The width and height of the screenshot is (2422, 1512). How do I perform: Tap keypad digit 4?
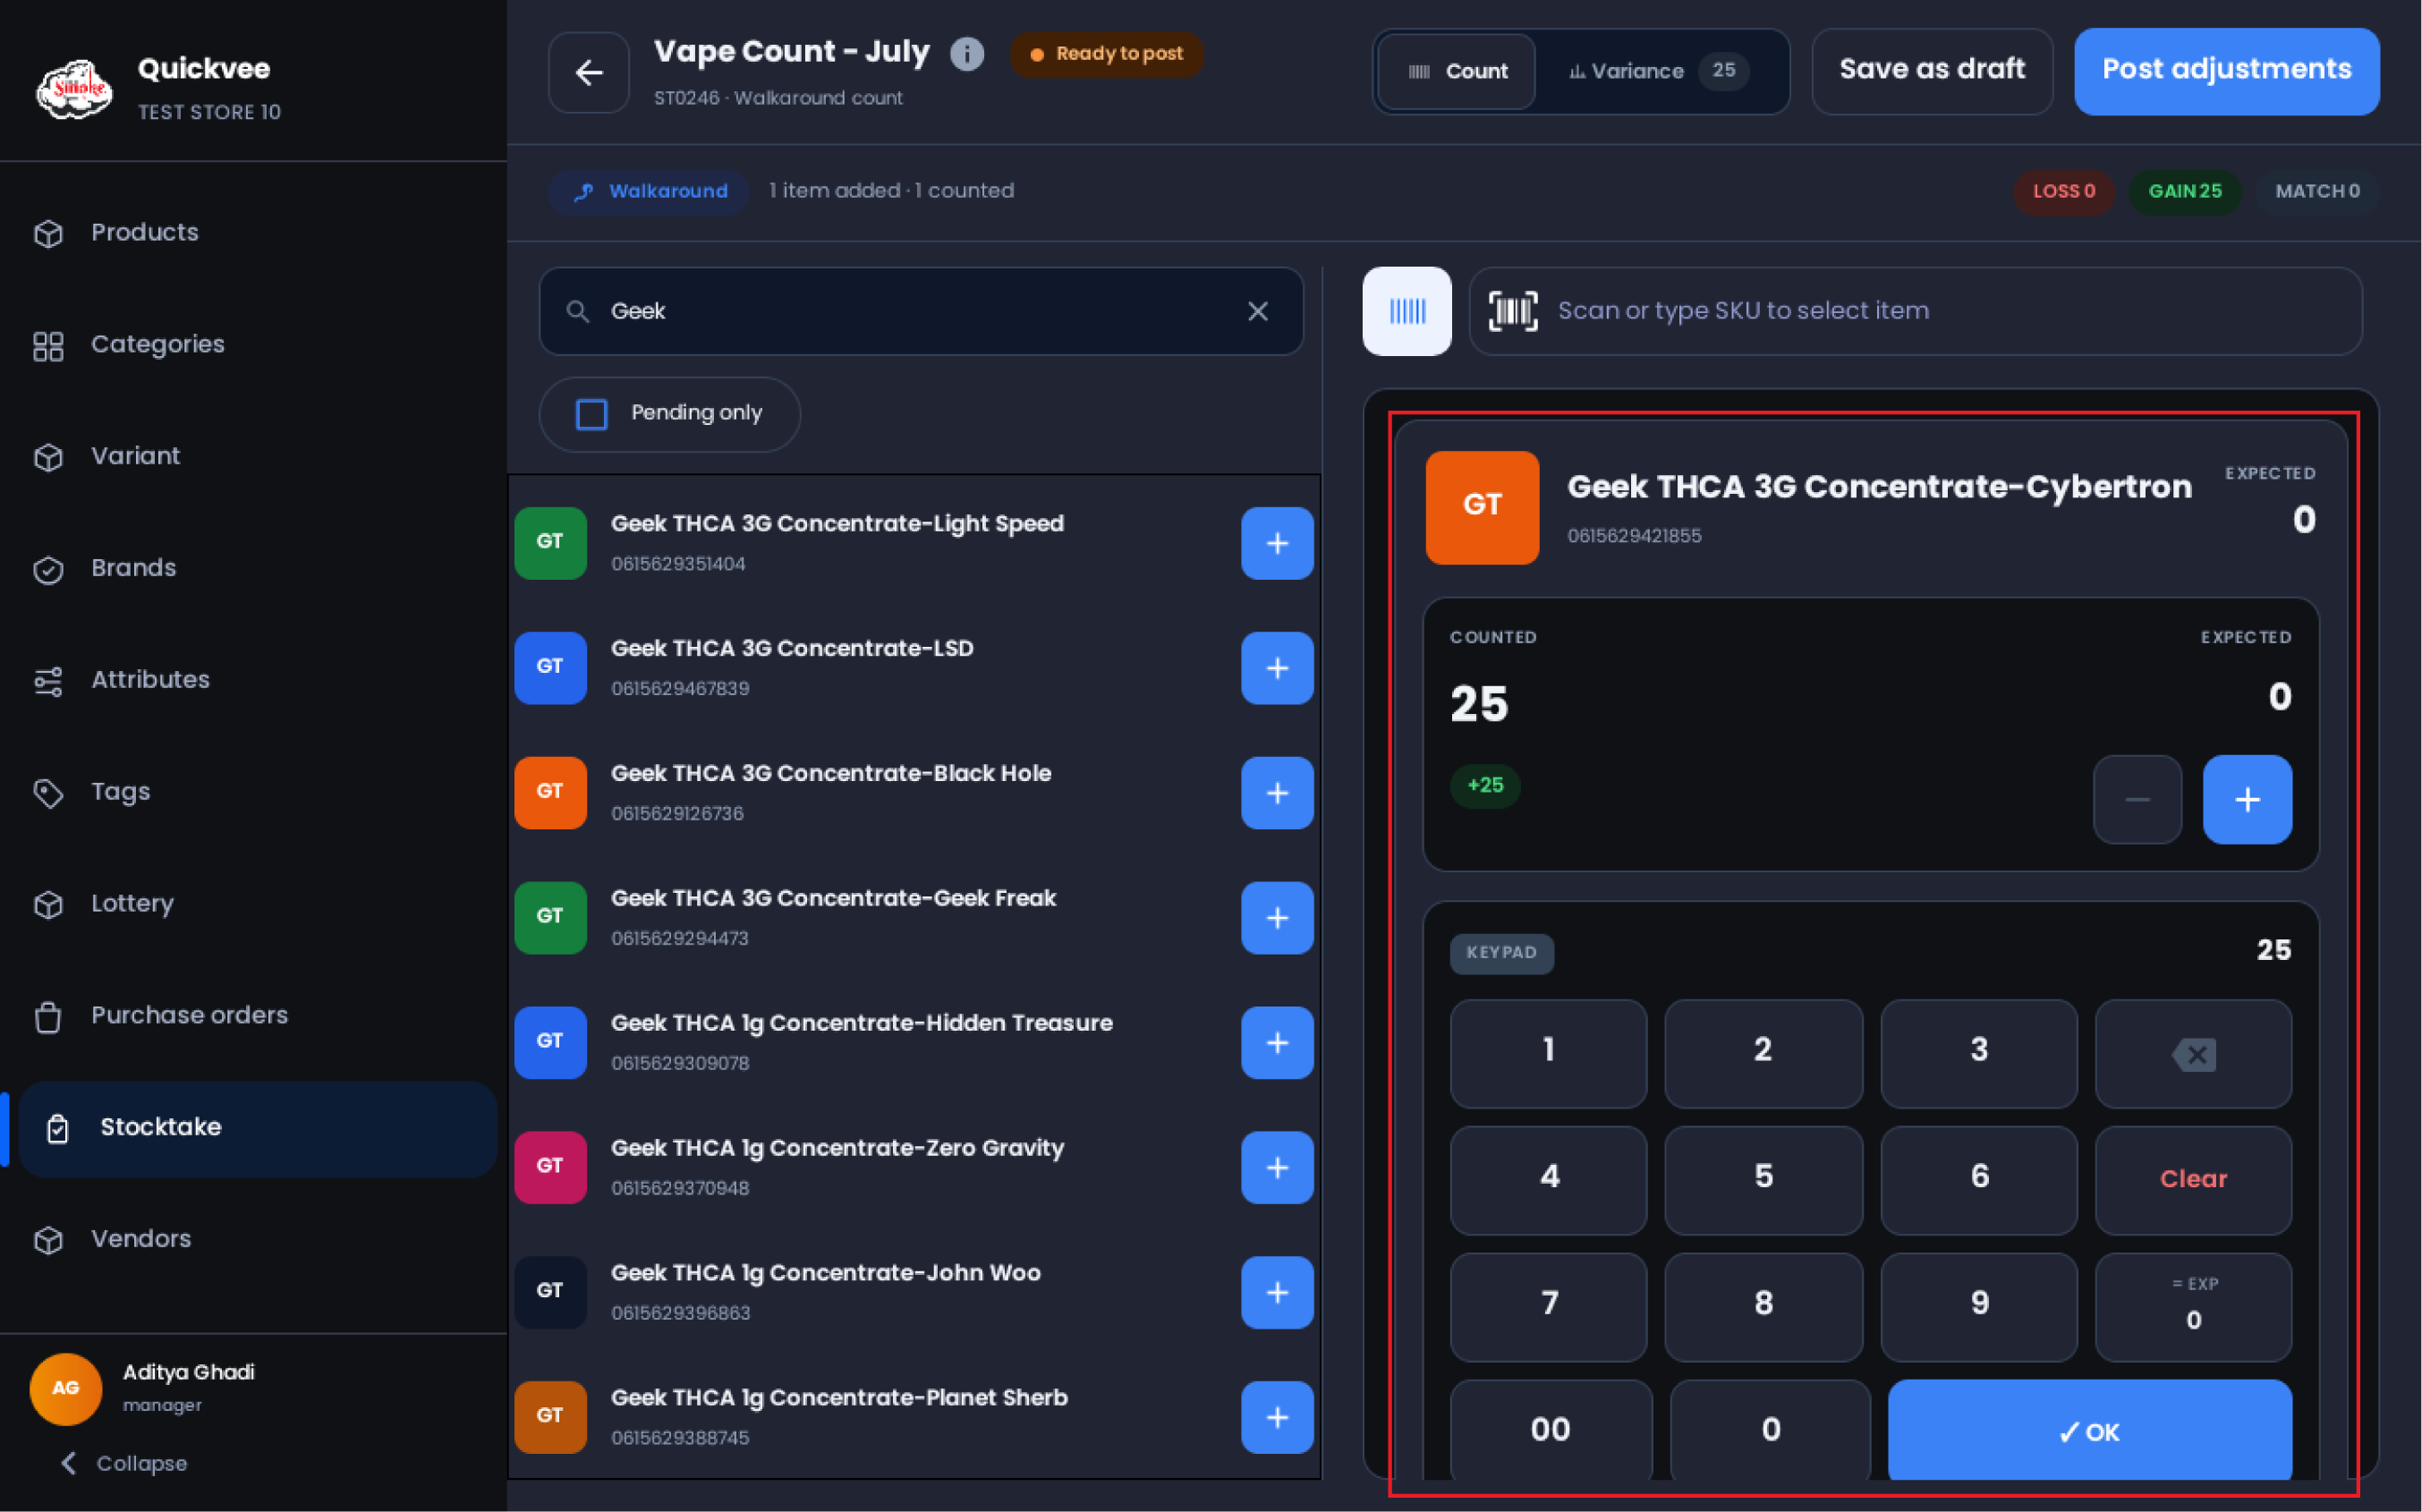(x=1548, y=1181)
